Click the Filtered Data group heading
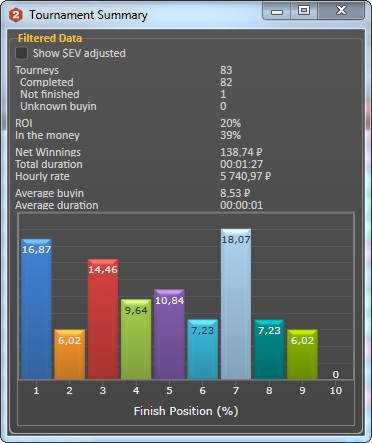 pos(50,38)
